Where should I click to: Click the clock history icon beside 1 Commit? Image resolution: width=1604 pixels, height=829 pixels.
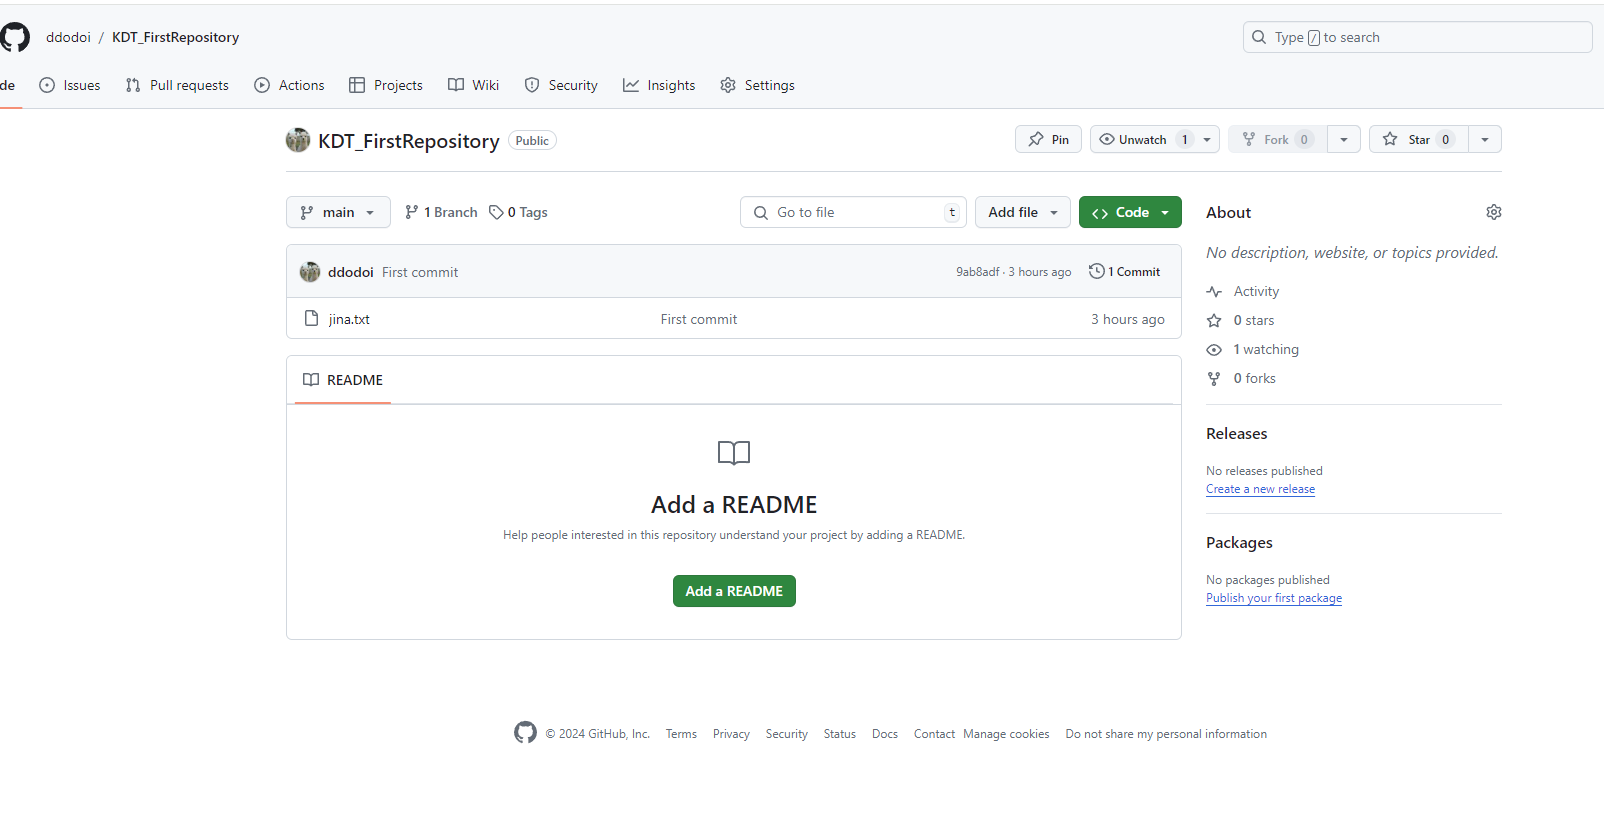point(1097,271)
